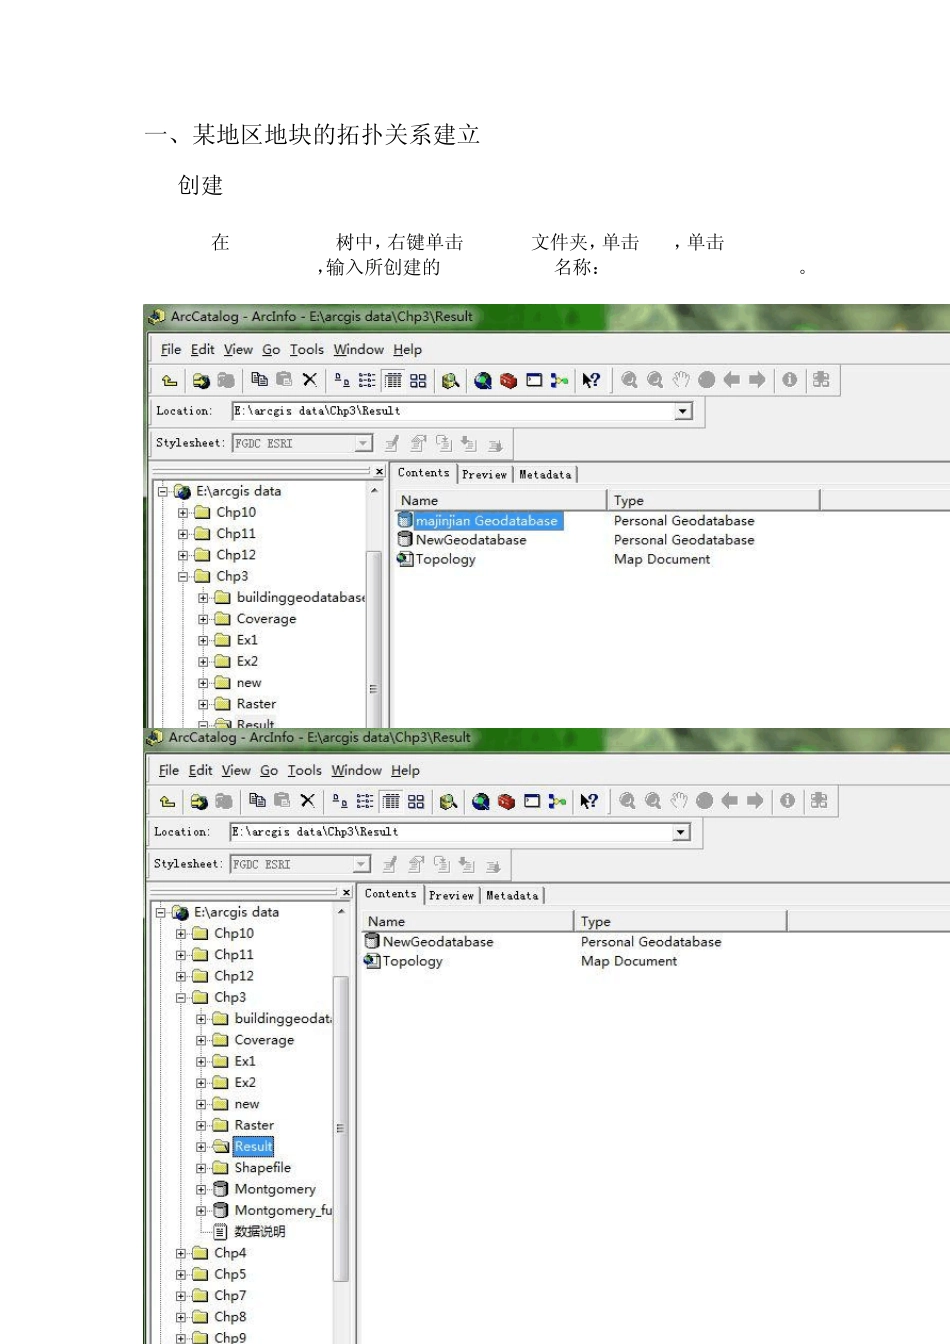This screenshot has width=950, height=1344.
Task: Open Search tool in upper window toolbar
Action: pyautogui.click(x=450, y=380)
